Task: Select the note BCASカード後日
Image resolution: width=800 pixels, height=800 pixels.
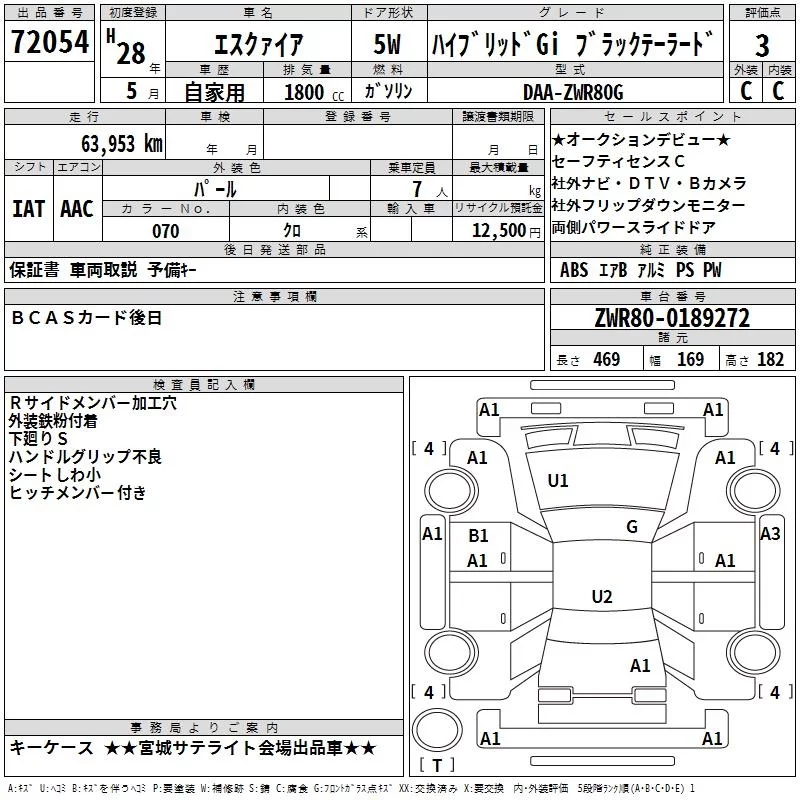Action: click(86, 318)
